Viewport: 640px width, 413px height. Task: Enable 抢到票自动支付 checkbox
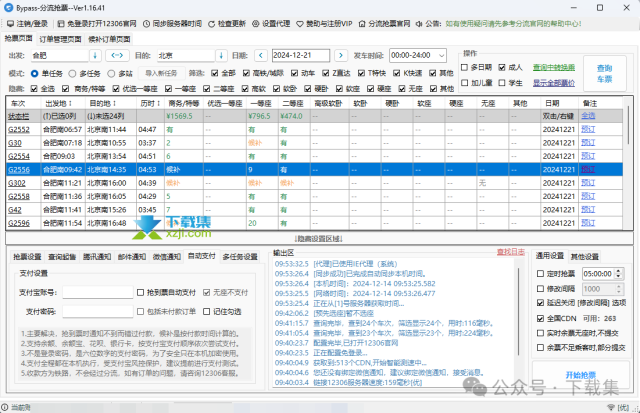[x=140, y=292]
